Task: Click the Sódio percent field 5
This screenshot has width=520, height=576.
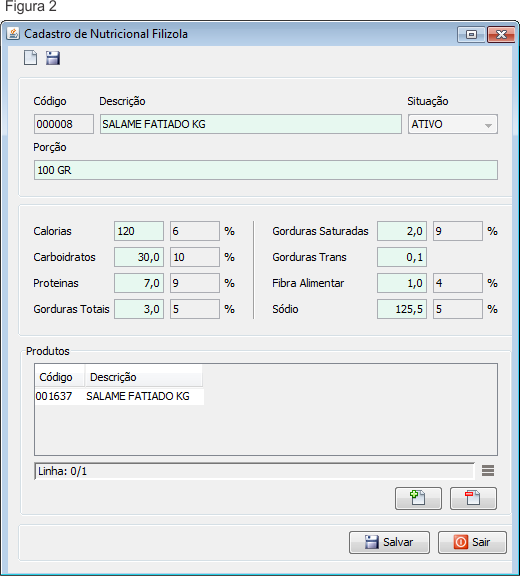Action: (x=458, y=309)
